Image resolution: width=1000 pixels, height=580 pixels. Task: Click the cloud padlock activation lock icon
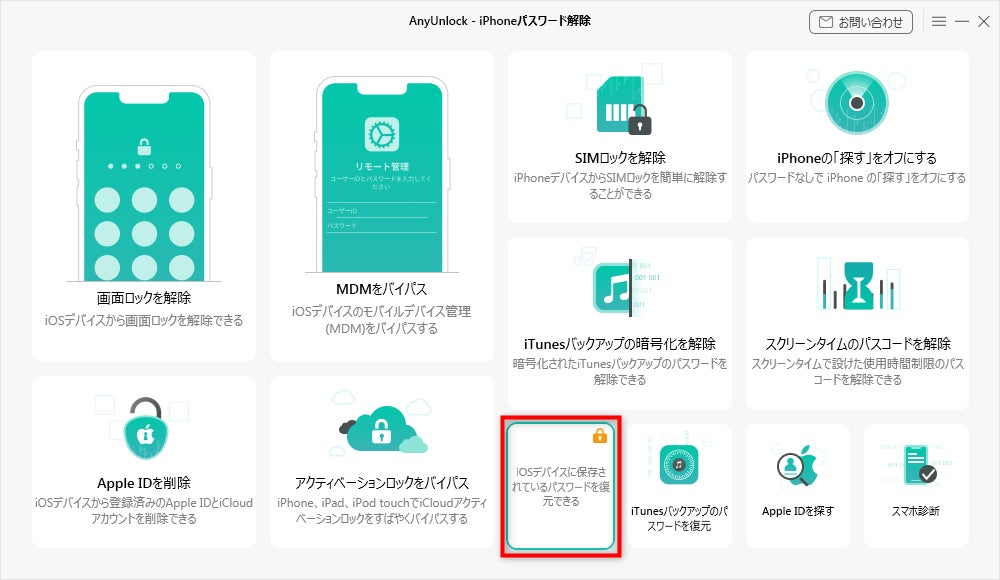point(381,429)
